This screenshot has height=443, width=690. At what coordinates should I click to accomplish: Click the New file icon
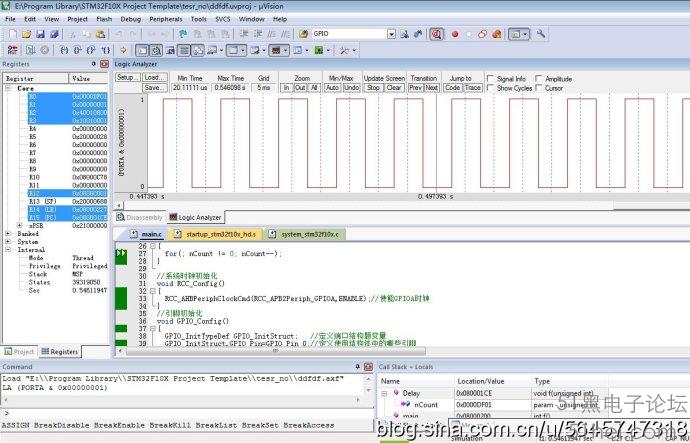point(13,34)
